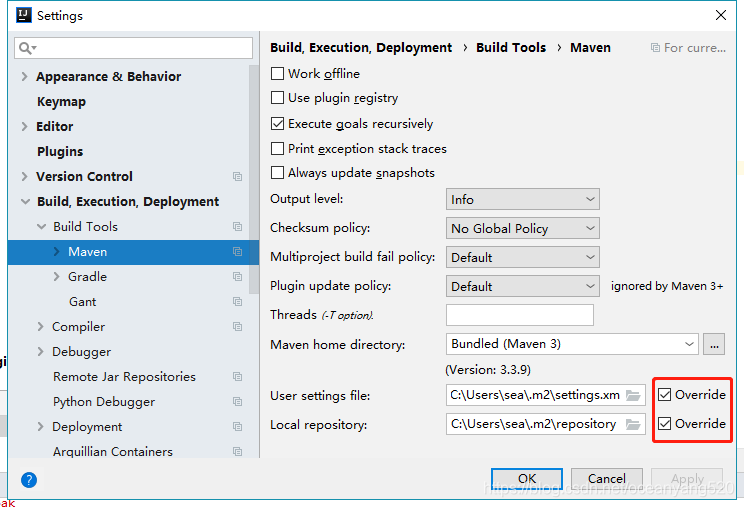744x507 pixels.
Task: Click the IntelliJ logo in title bar
Action: click(x=24, y=15)
